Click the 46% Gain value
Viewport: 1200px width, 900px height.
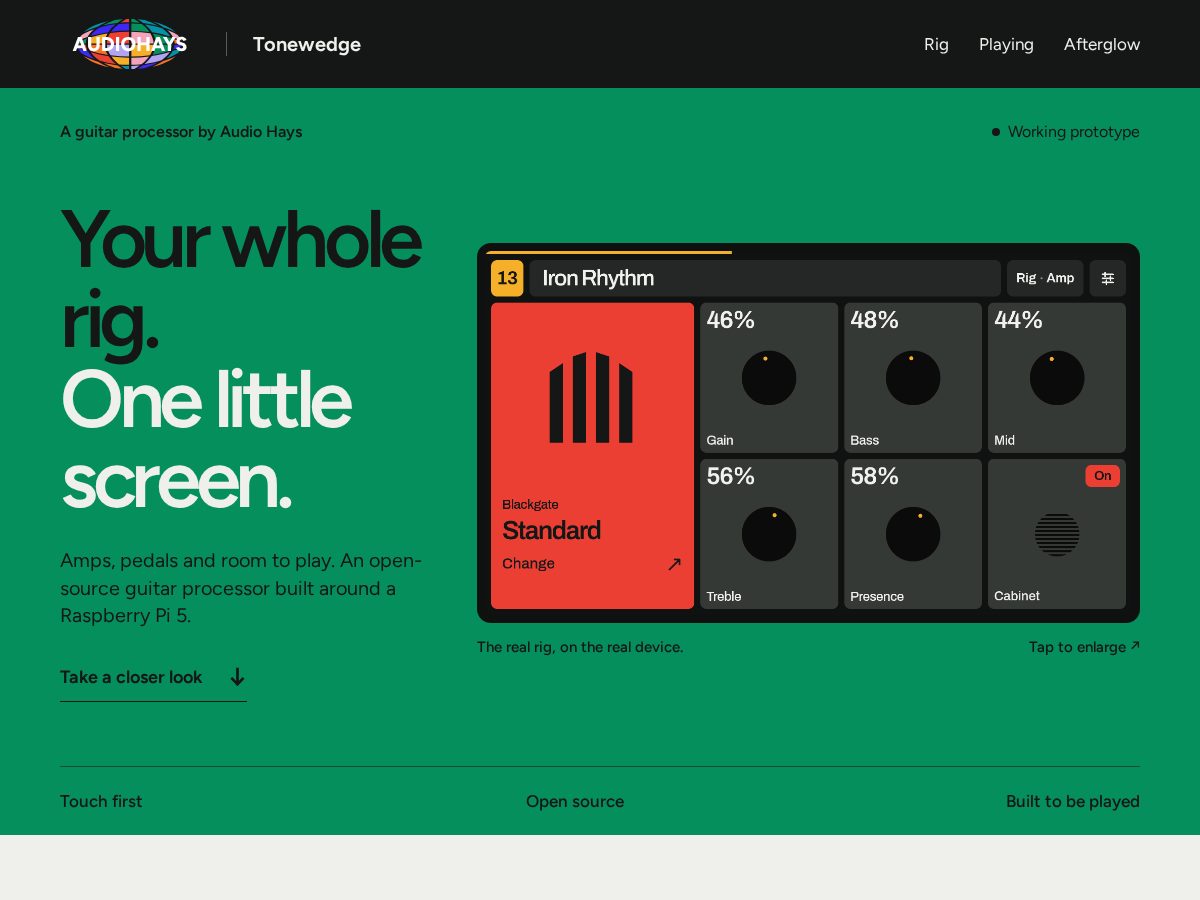tap(731, 320)
